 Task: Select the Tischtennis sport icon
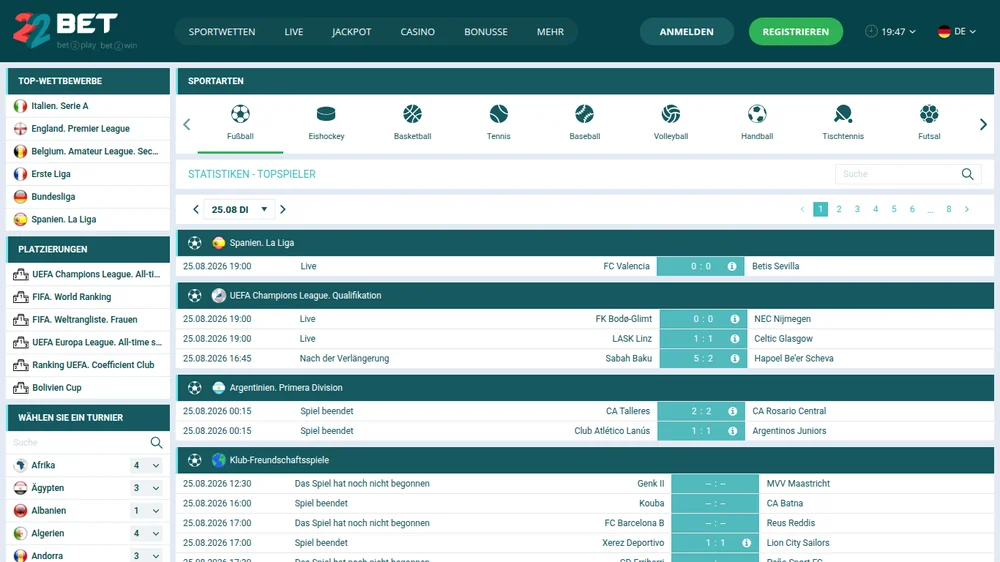click(x=843, y=114)
